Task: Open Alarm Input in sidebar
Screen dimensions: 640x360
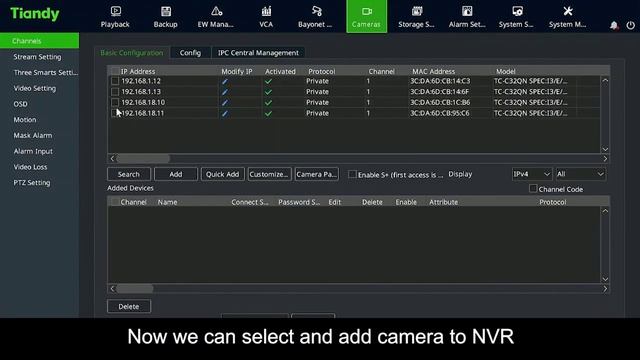Action: click(33, 151)
